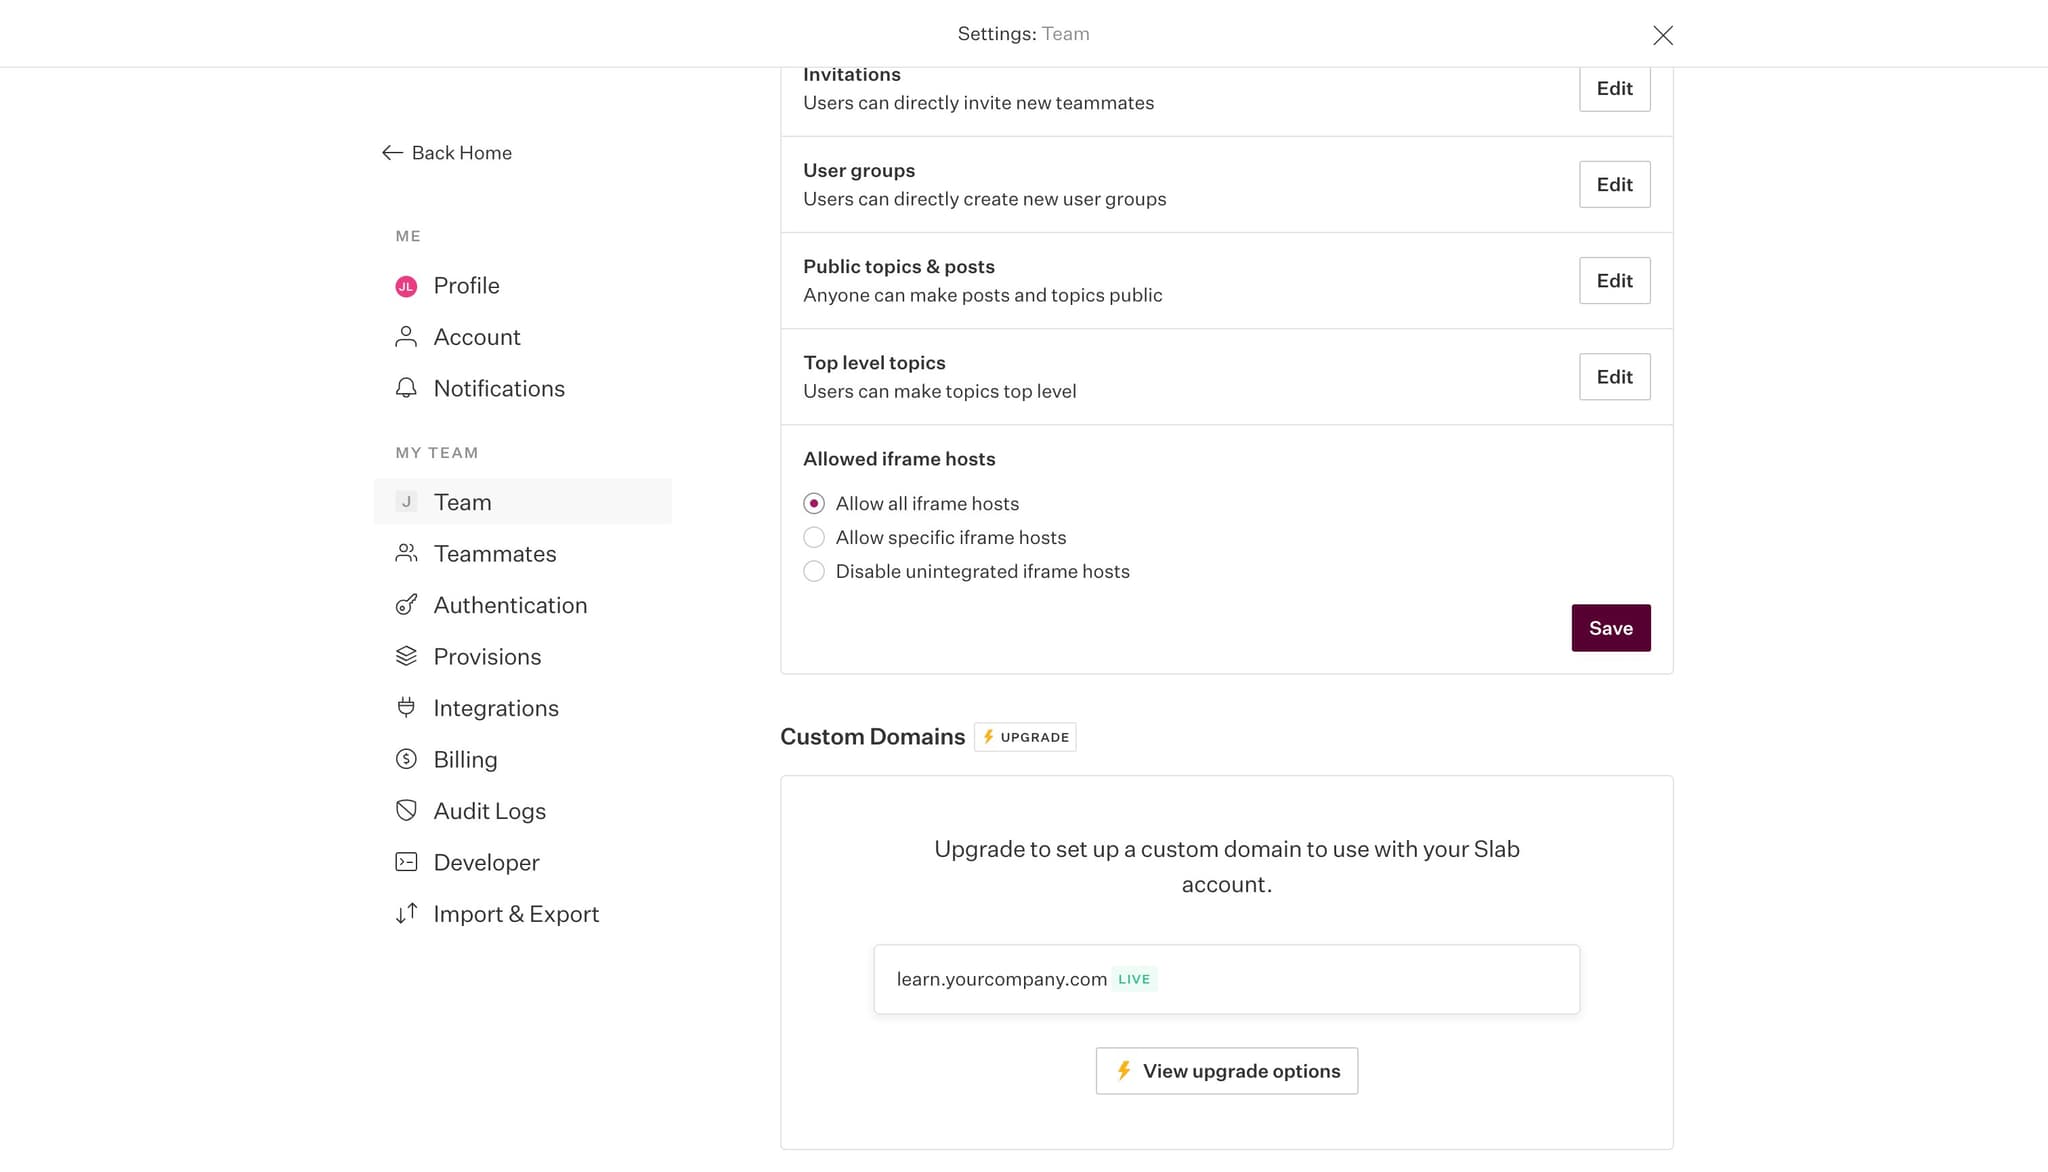Screen dimensions: 2048x1172
Task: Click the Import & Export arrows icon
Action: pyautogui.click(x=406, y=913)
